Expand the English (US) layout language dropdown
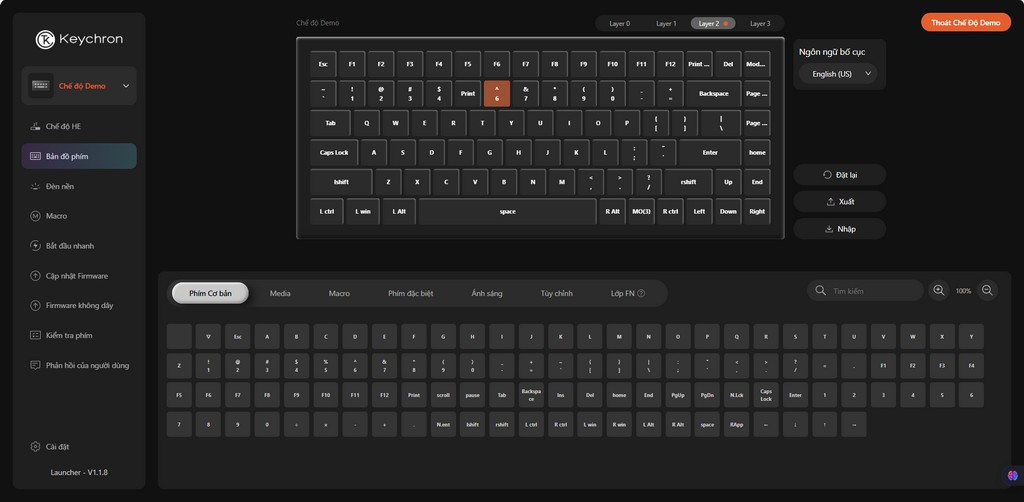This screenshot has height=502, width=1024. click(x=840, y=74)
